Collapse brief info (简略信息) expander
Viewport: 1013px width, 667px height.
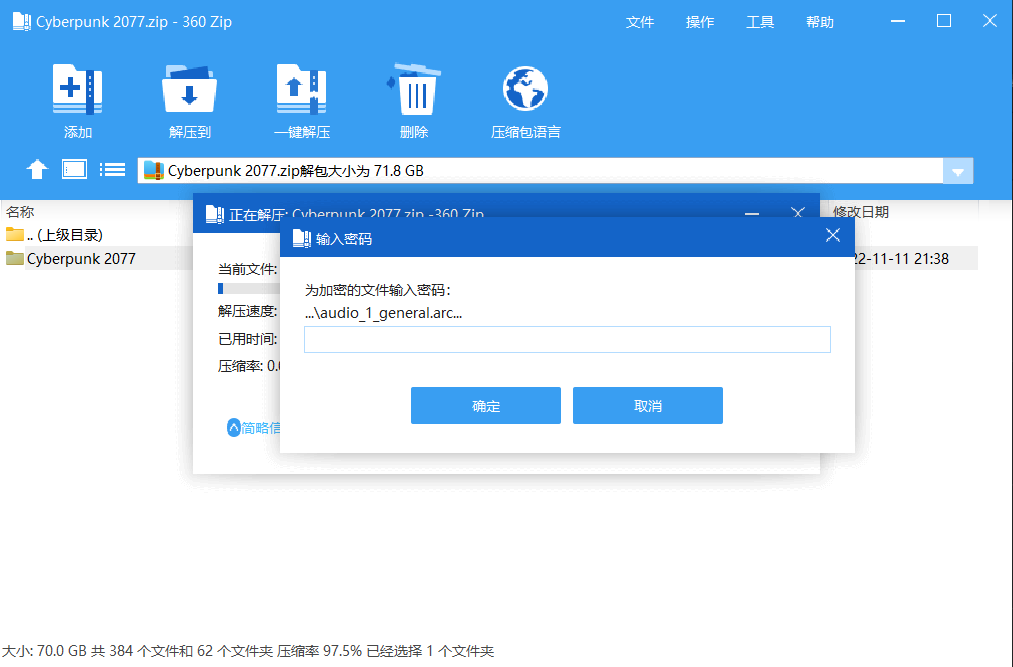pos(254,427)
